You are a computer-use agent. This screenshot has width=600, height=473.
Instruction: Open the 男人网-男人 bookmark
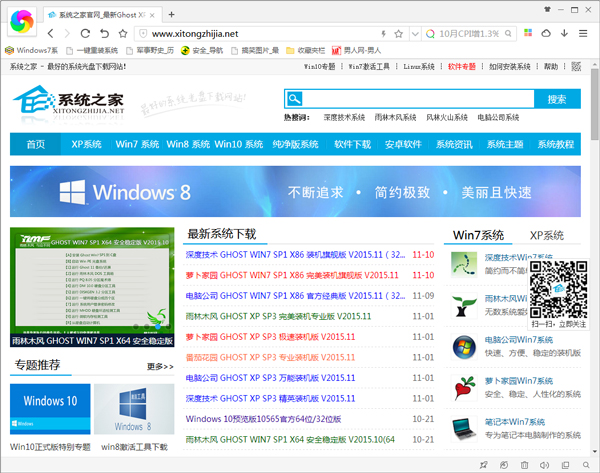coord(356,51)
